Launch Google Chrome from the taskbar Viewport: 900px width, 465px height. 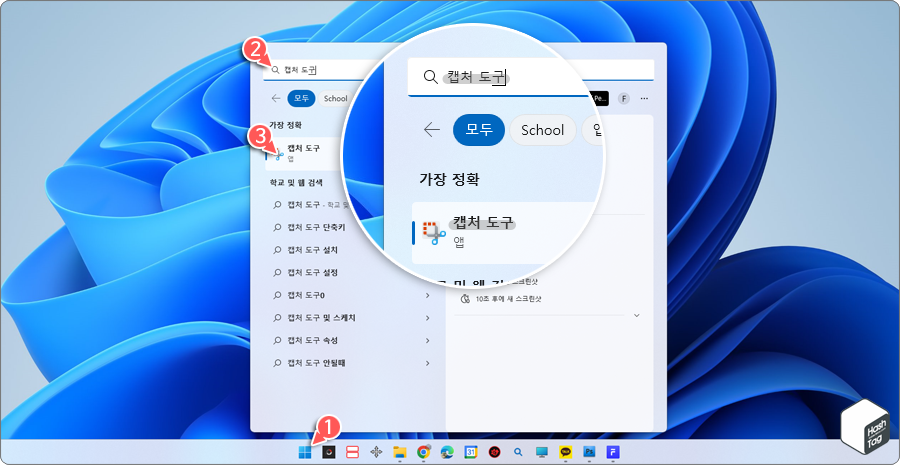pos(424,452)
